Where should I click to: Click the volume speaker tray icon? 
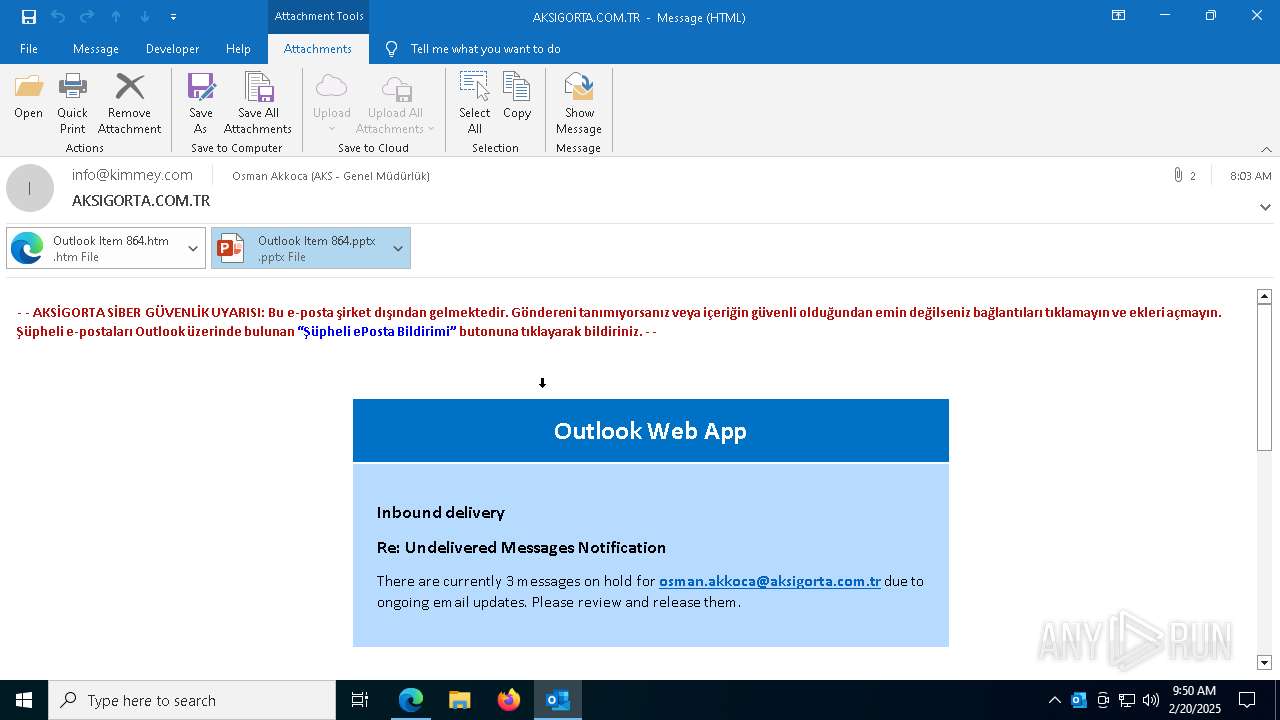(1151, 700)
